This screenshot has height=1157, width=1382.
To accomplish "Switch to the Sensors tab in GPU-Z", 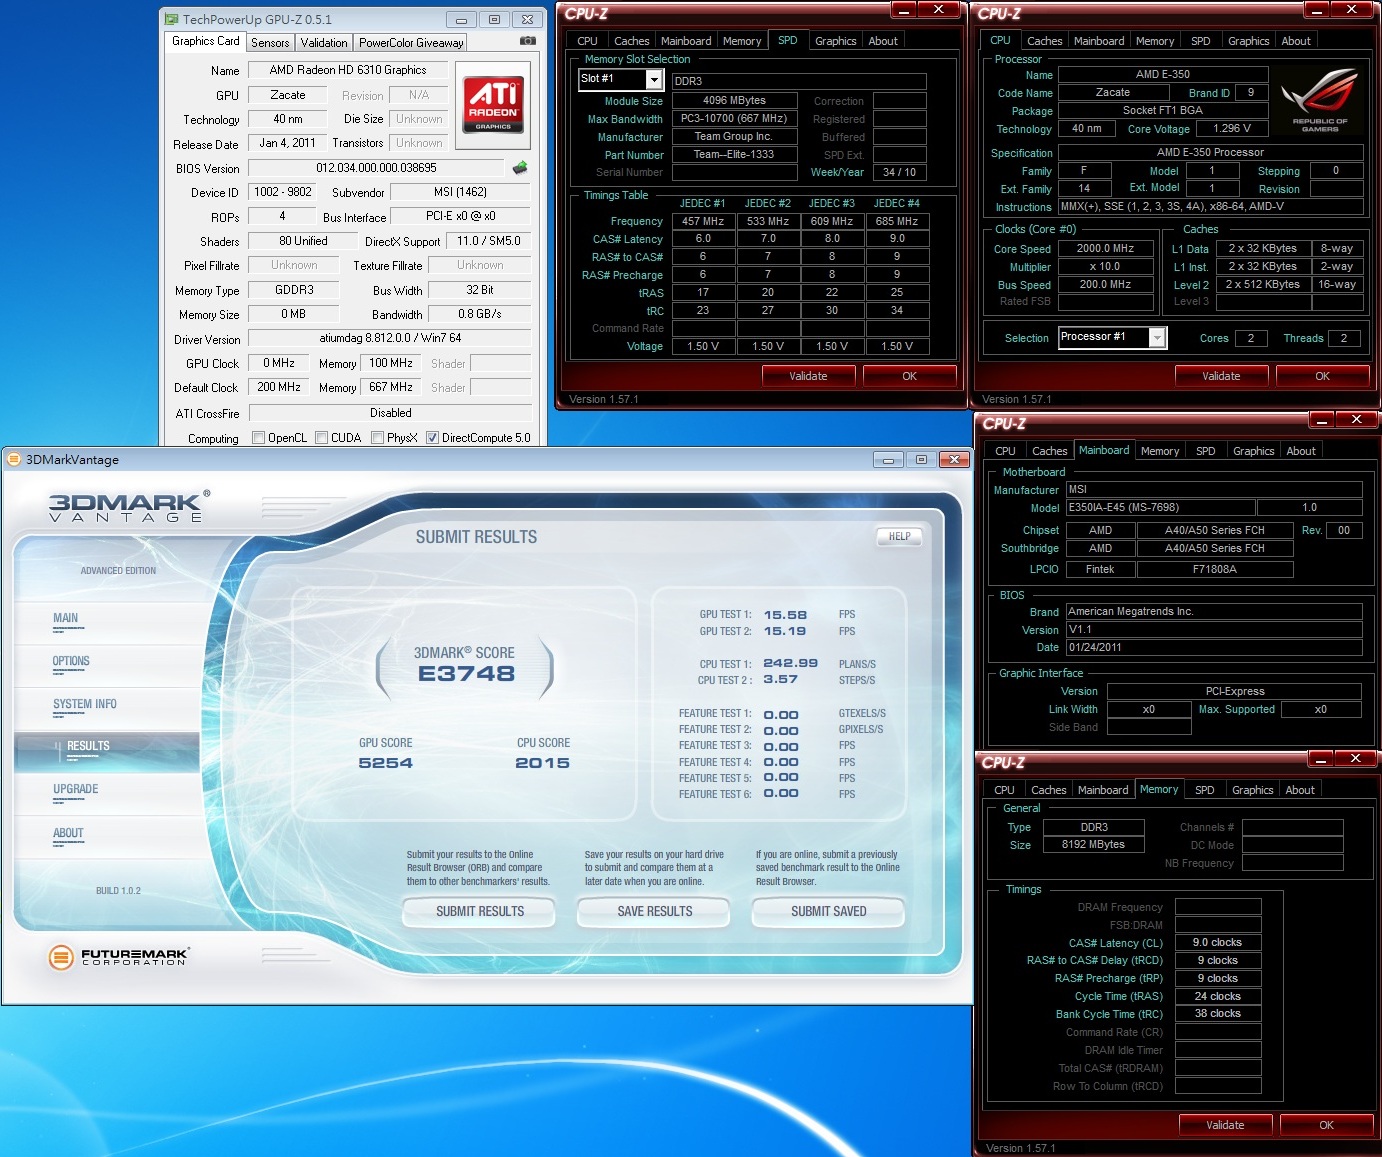I will coord(270,43).
